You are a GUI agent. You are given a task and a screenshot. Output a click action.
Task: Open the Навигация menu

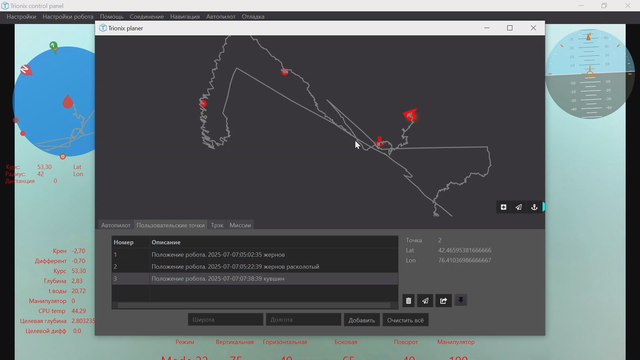pos(185,17)
